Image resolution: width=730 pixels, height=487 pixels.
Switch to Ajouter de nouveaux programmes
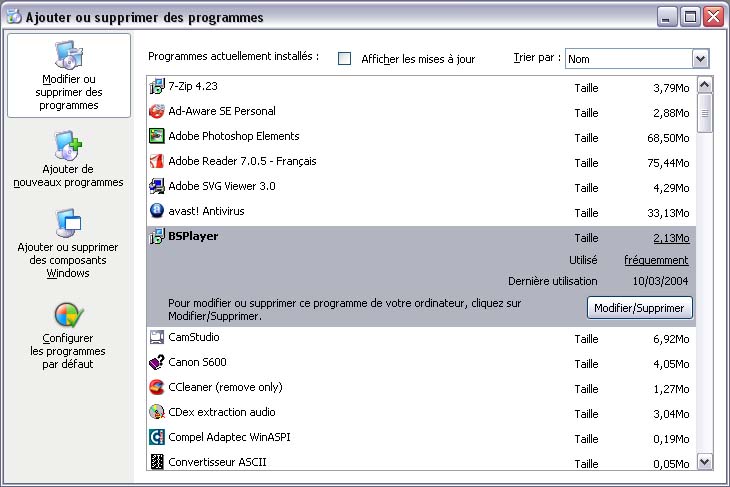tap(69, 160)
